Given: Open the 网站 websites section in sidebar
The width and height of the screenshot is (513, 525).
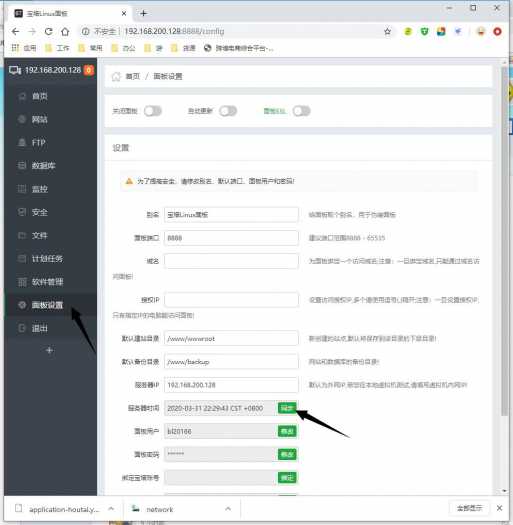Looking at the screenshot, I should (x=51, y=120).
